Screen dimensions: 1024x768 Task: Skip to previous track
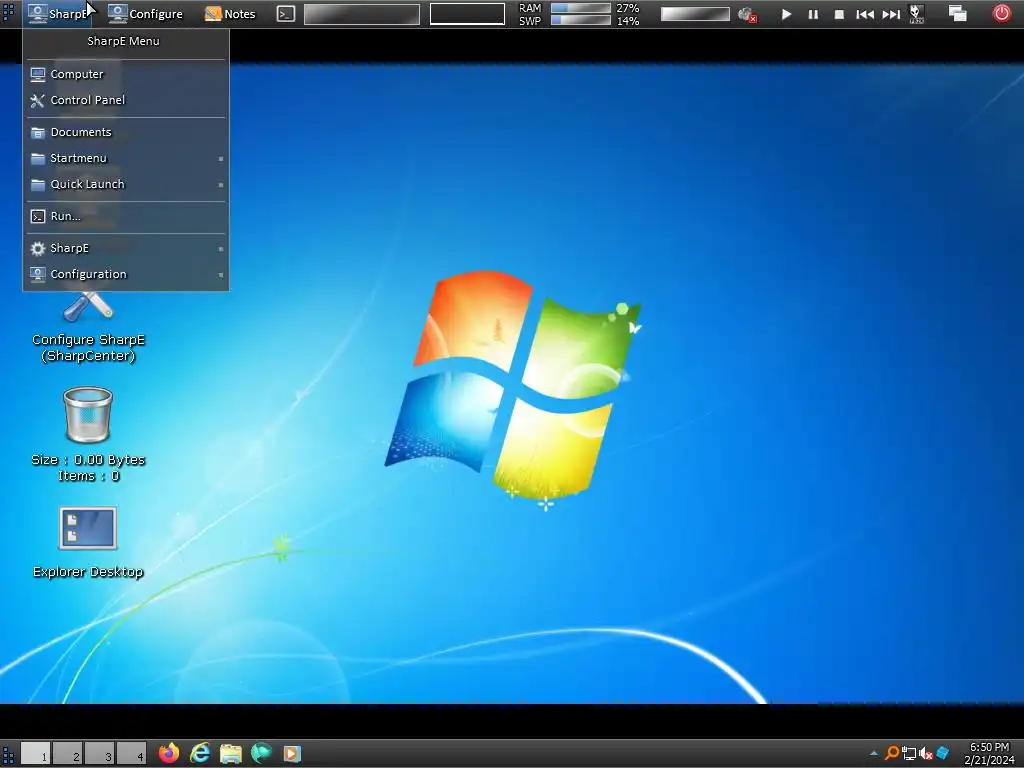pos(865,14)
